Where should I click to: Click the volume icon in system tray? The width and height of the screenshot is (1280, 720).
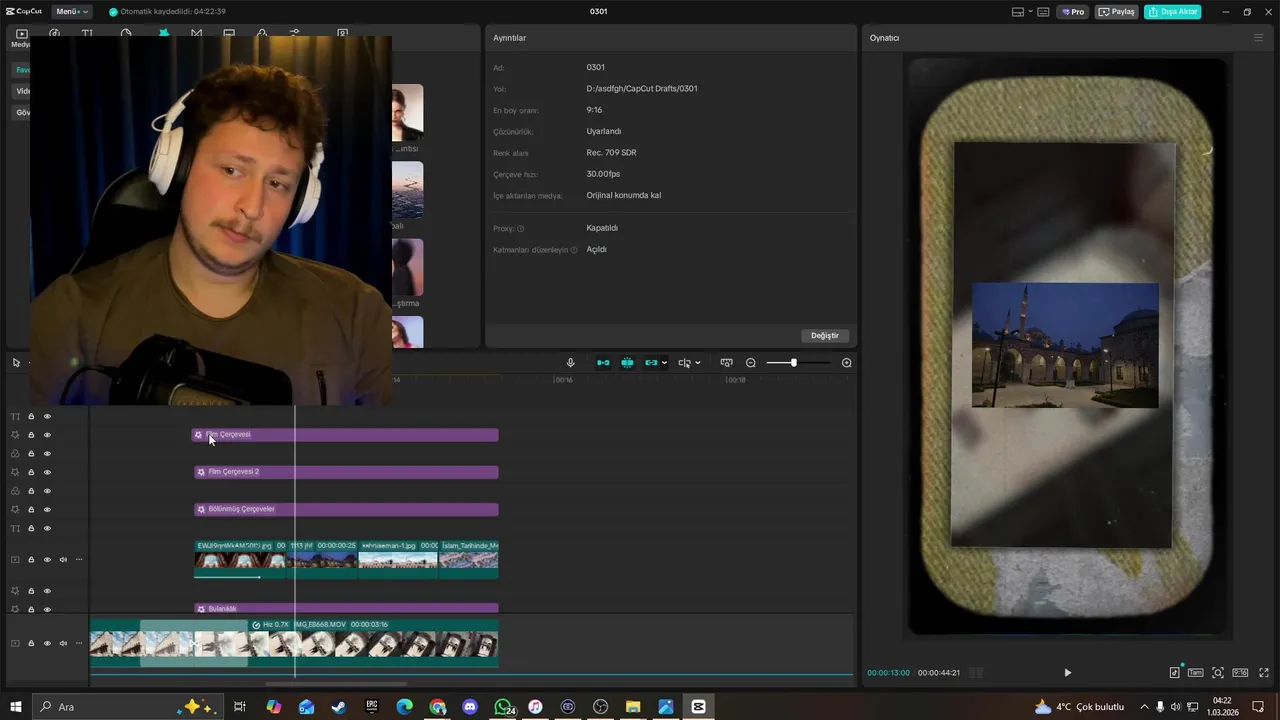pos(1175,707)
